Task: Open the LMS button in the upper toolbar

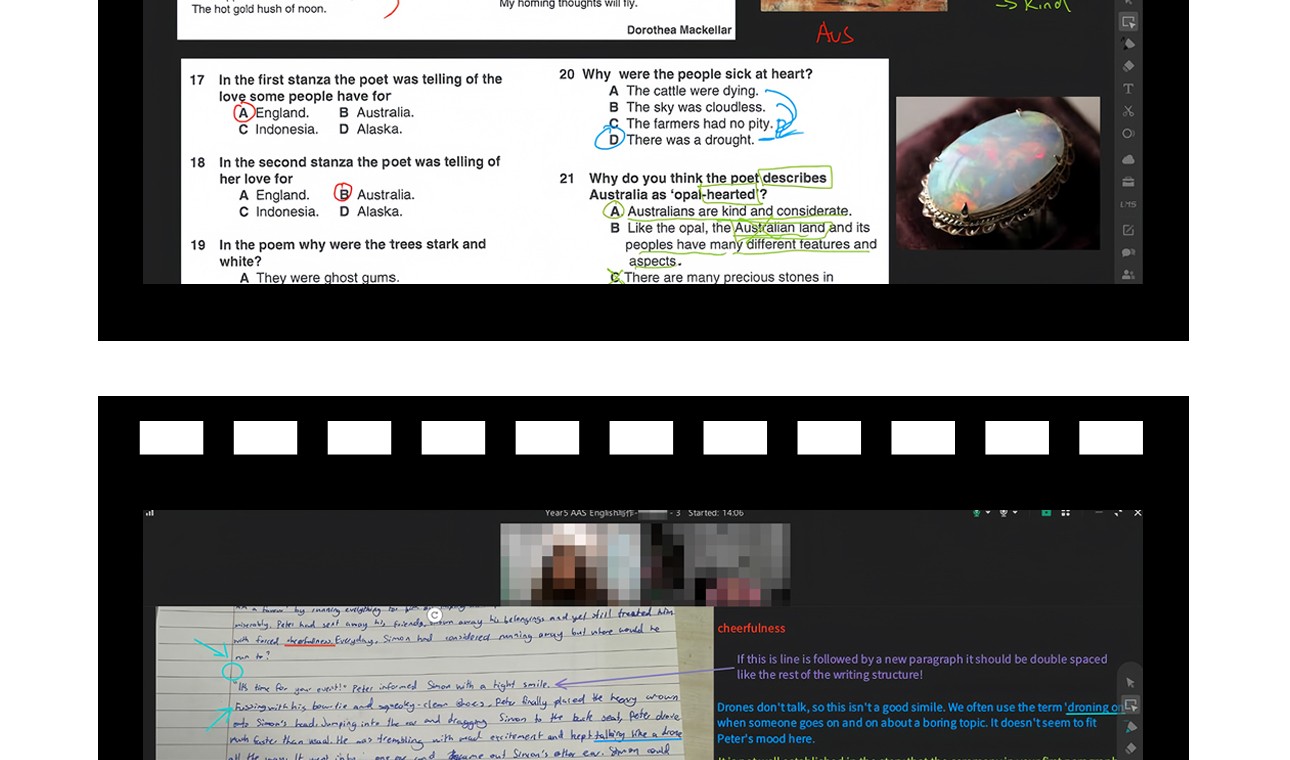Action: pos(1128,205)
